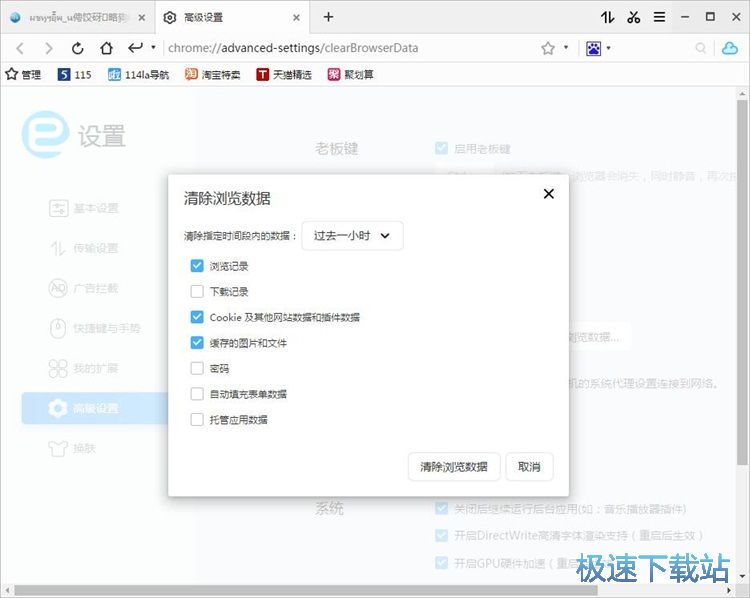Click the vertical scrollbar thumb
The image size is (750, 598).
pyautogui.click(x=742, y=282)
